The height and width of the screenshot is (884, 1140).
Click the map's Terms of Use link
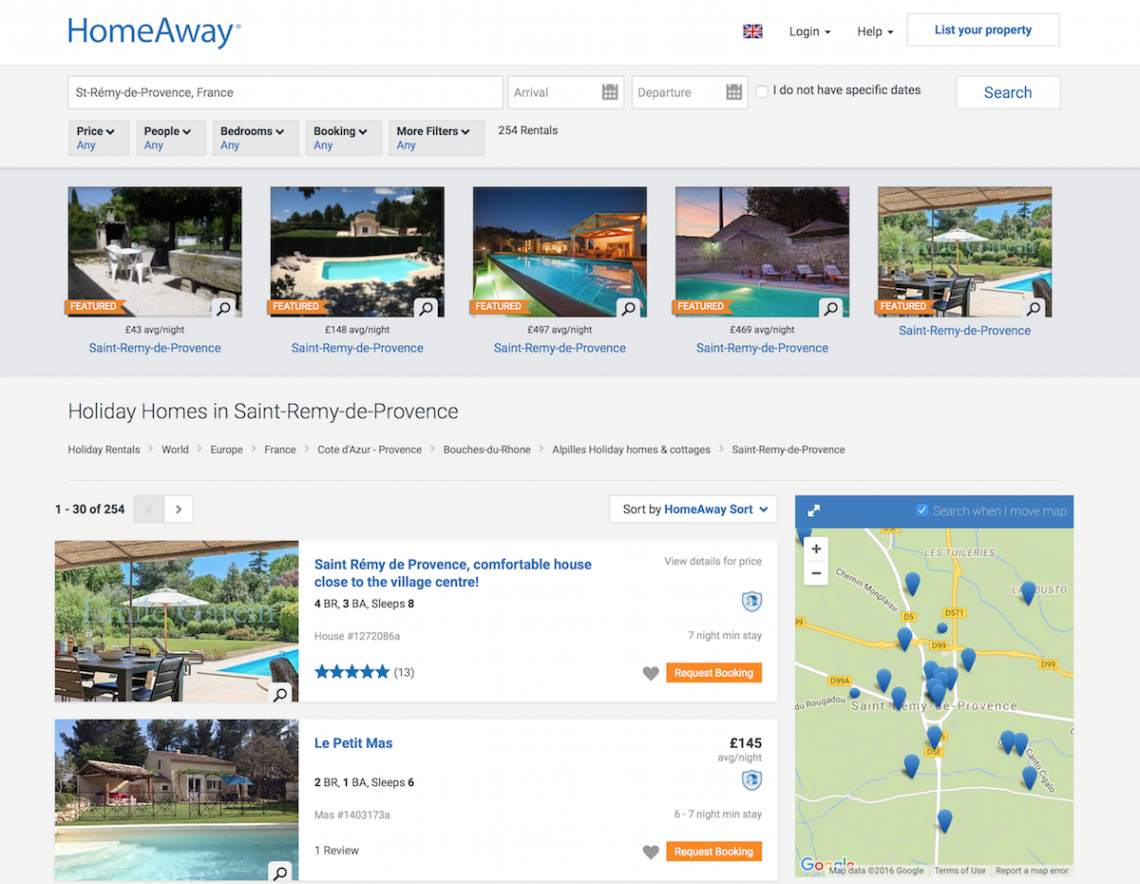960,870
